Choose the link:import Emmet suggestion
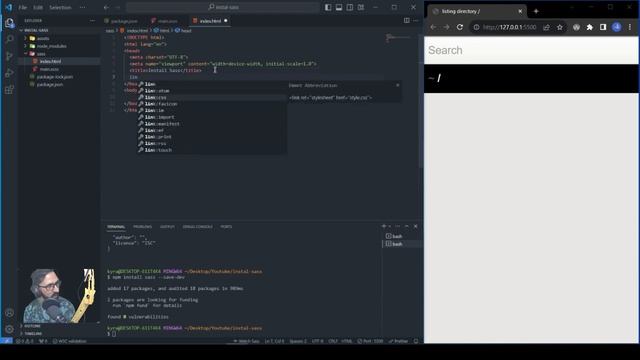This screenshot has width=640, height=360. (x=211, y=117)
